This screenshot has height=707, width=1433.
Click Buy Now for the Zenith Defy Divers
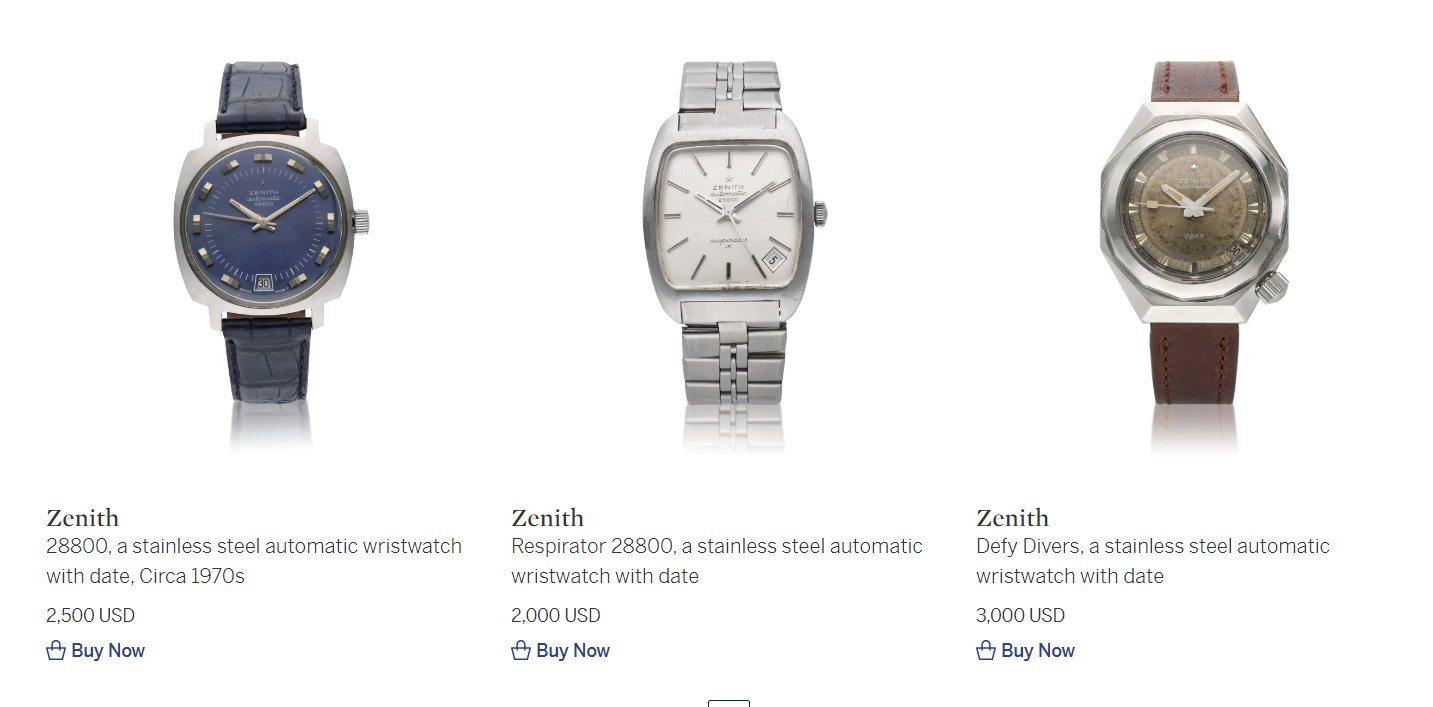(1038, 651)
